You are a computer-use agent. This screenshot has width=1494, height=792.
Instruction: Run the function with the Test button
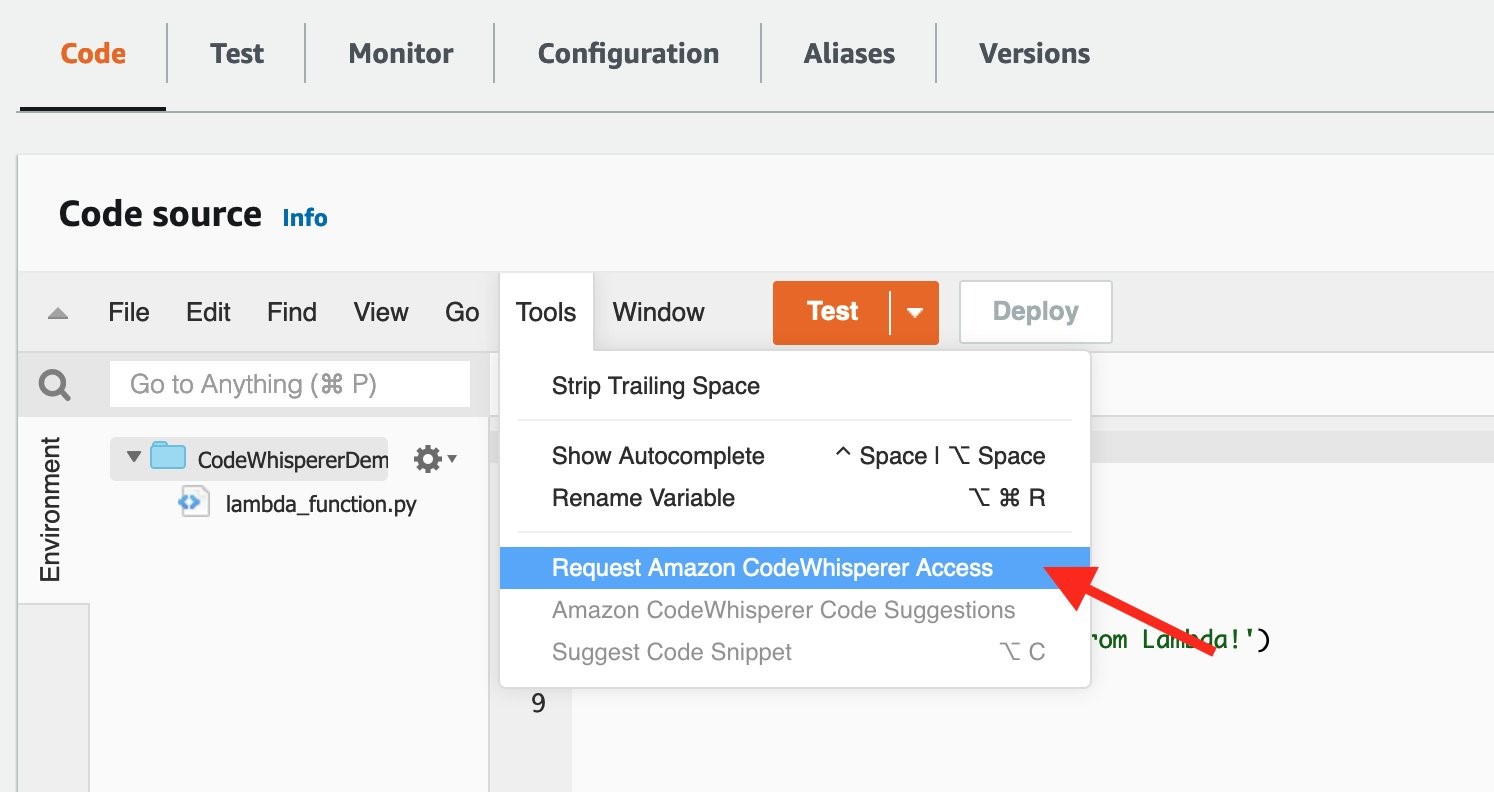click(x=832, y=312)
